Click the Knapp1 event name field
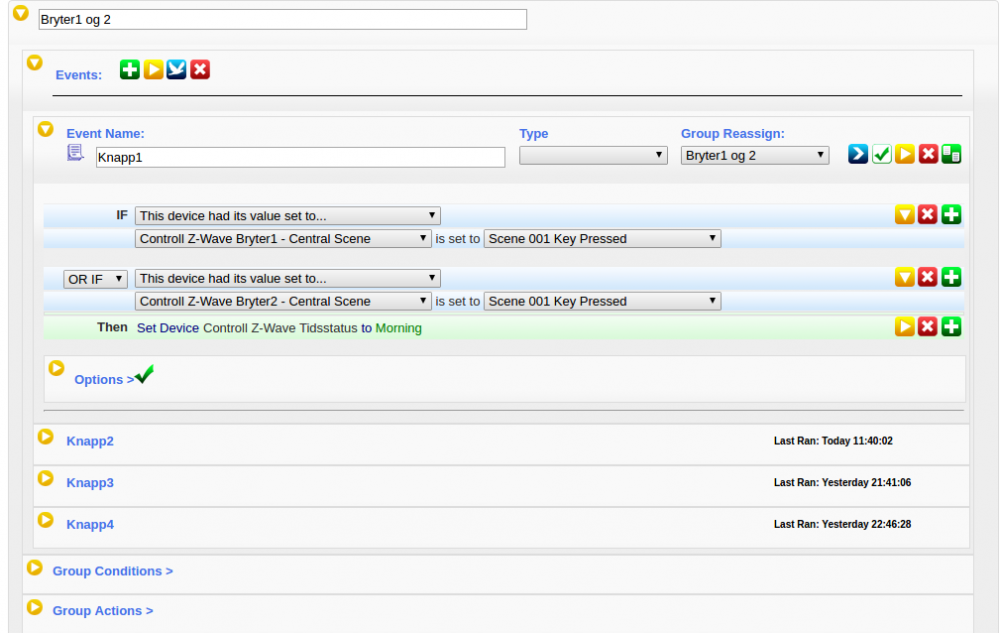 tap(300, 157)
